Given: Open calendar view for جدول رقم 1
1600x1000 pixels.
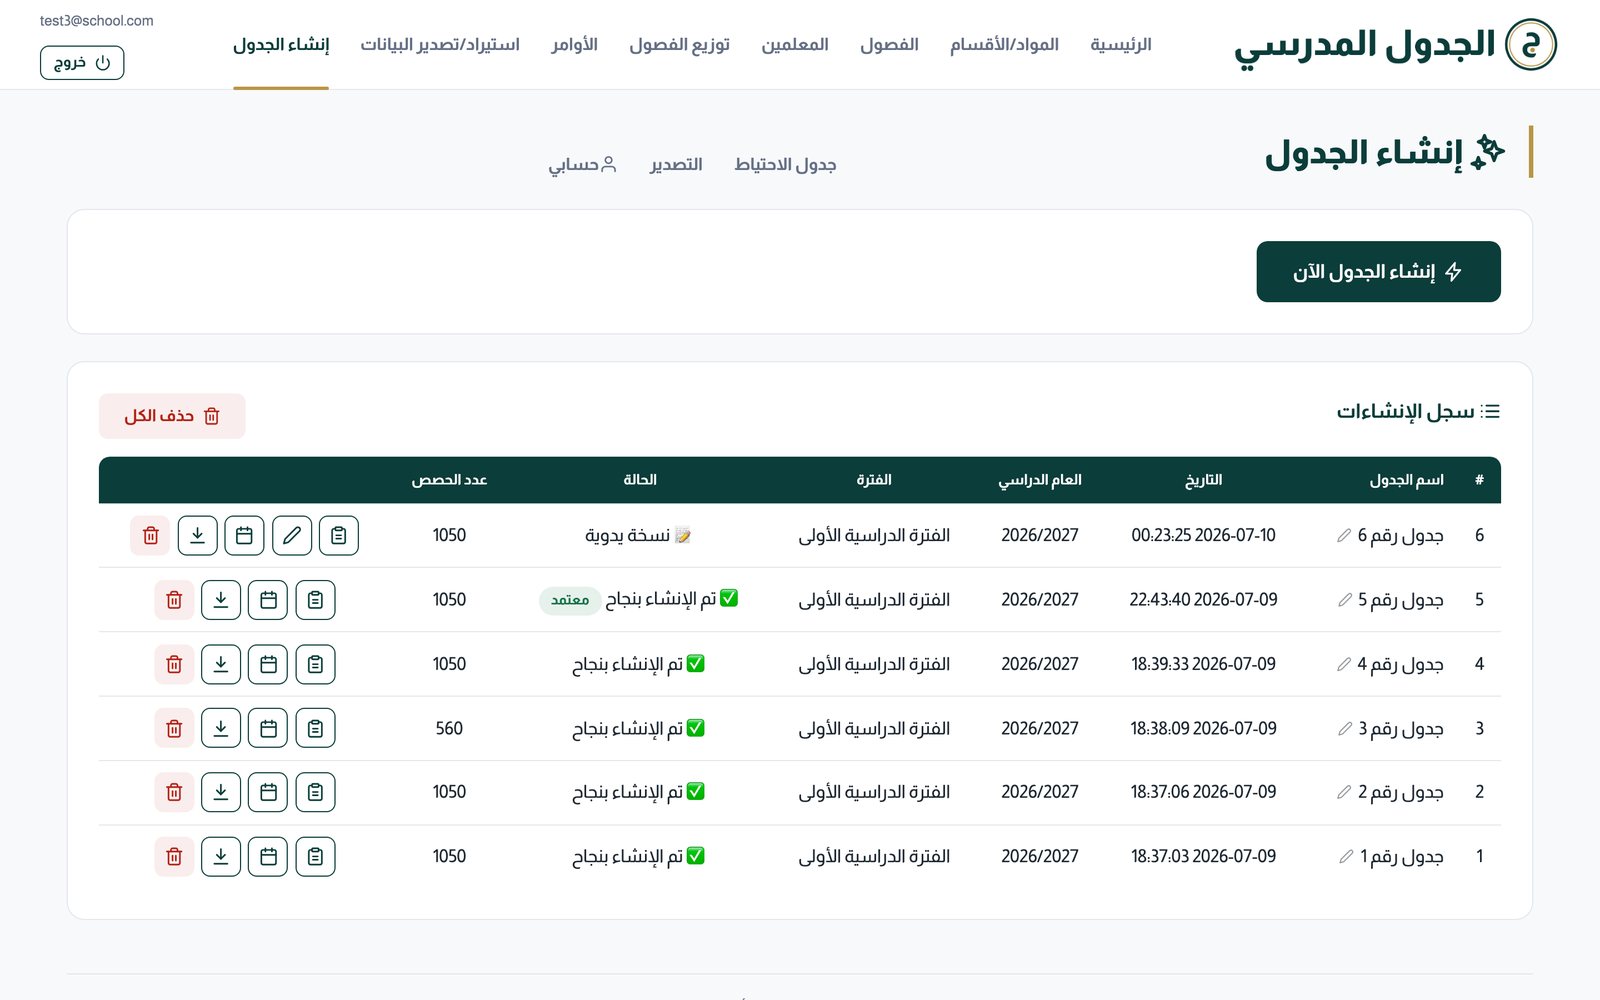Looking at the screenshot, I should tap(268, 857).
